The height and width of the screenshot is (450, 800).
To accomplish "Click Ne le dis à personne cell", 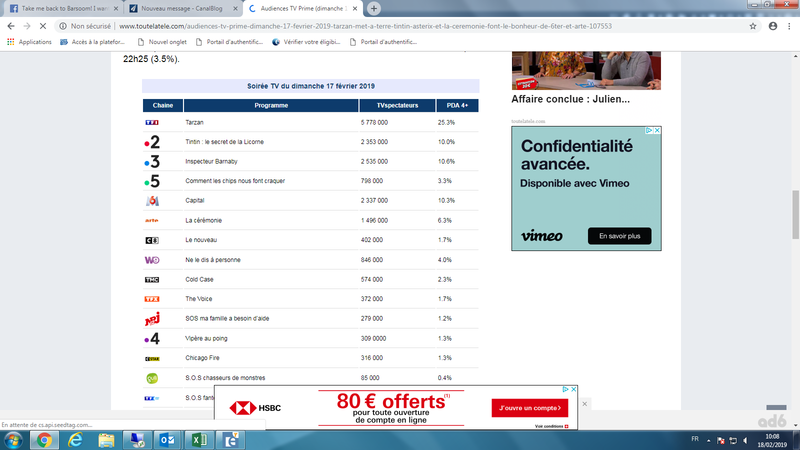I will pyautogui.click(x=213, y=260).
